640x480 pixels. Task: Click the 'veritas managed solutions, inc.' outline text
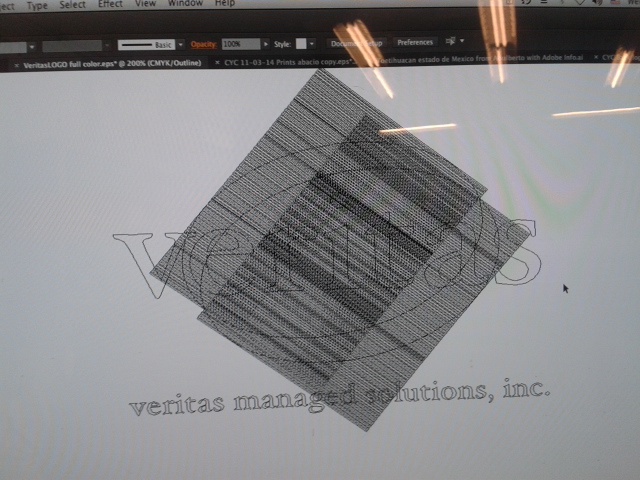point(340,397)
